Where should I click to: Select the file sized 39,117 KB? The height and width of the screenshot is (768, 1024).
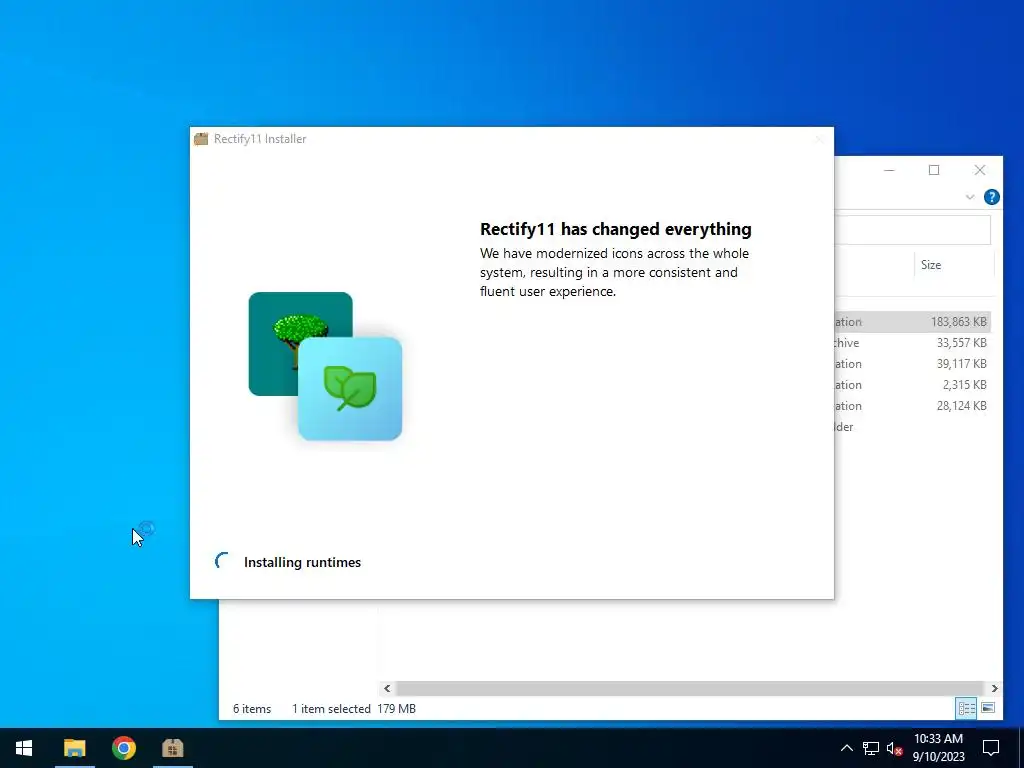coord(912,364)
